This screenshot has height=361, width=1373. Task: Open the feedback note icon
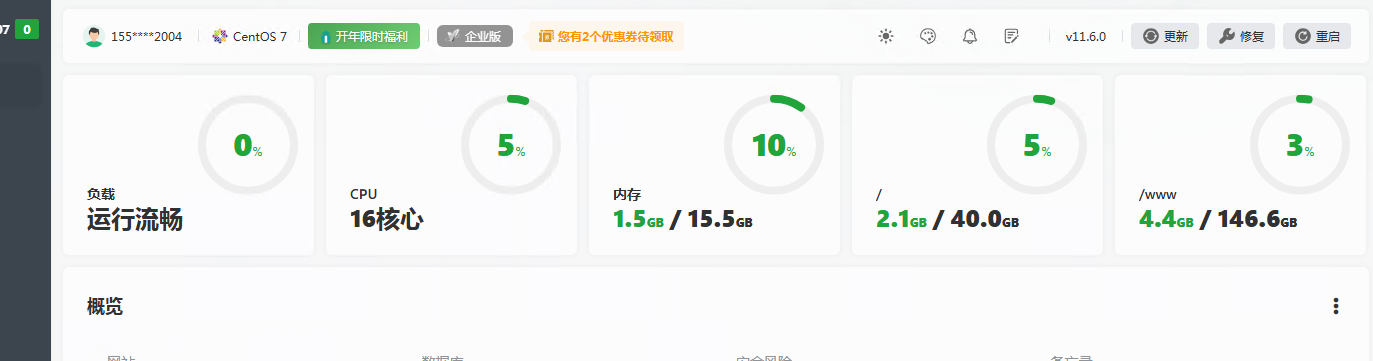[1011, 36]
